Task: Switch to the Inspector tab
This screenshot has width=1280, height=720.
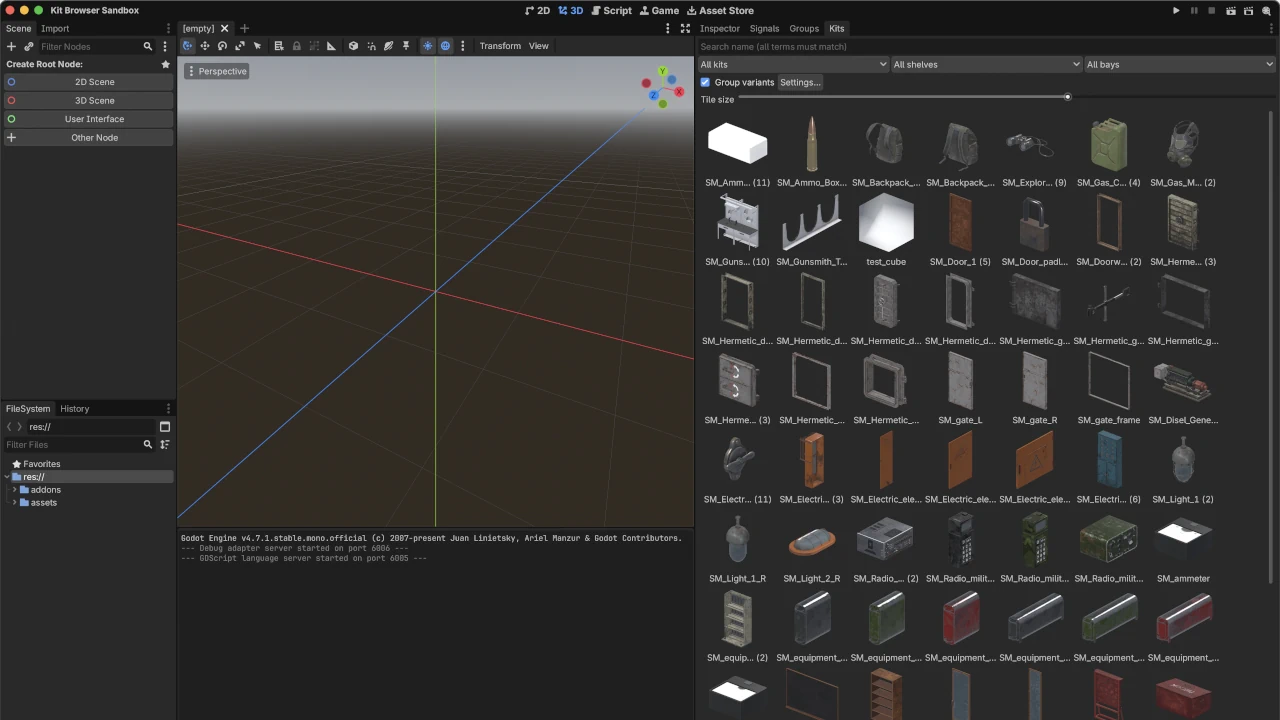Action: (720, 29)
